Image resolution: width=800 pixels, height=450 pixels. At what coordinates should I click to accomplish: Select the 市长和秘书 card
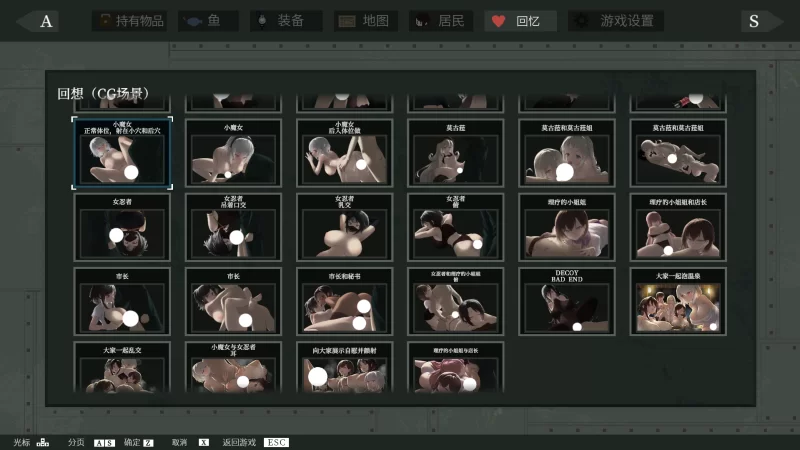pos(344,302)
